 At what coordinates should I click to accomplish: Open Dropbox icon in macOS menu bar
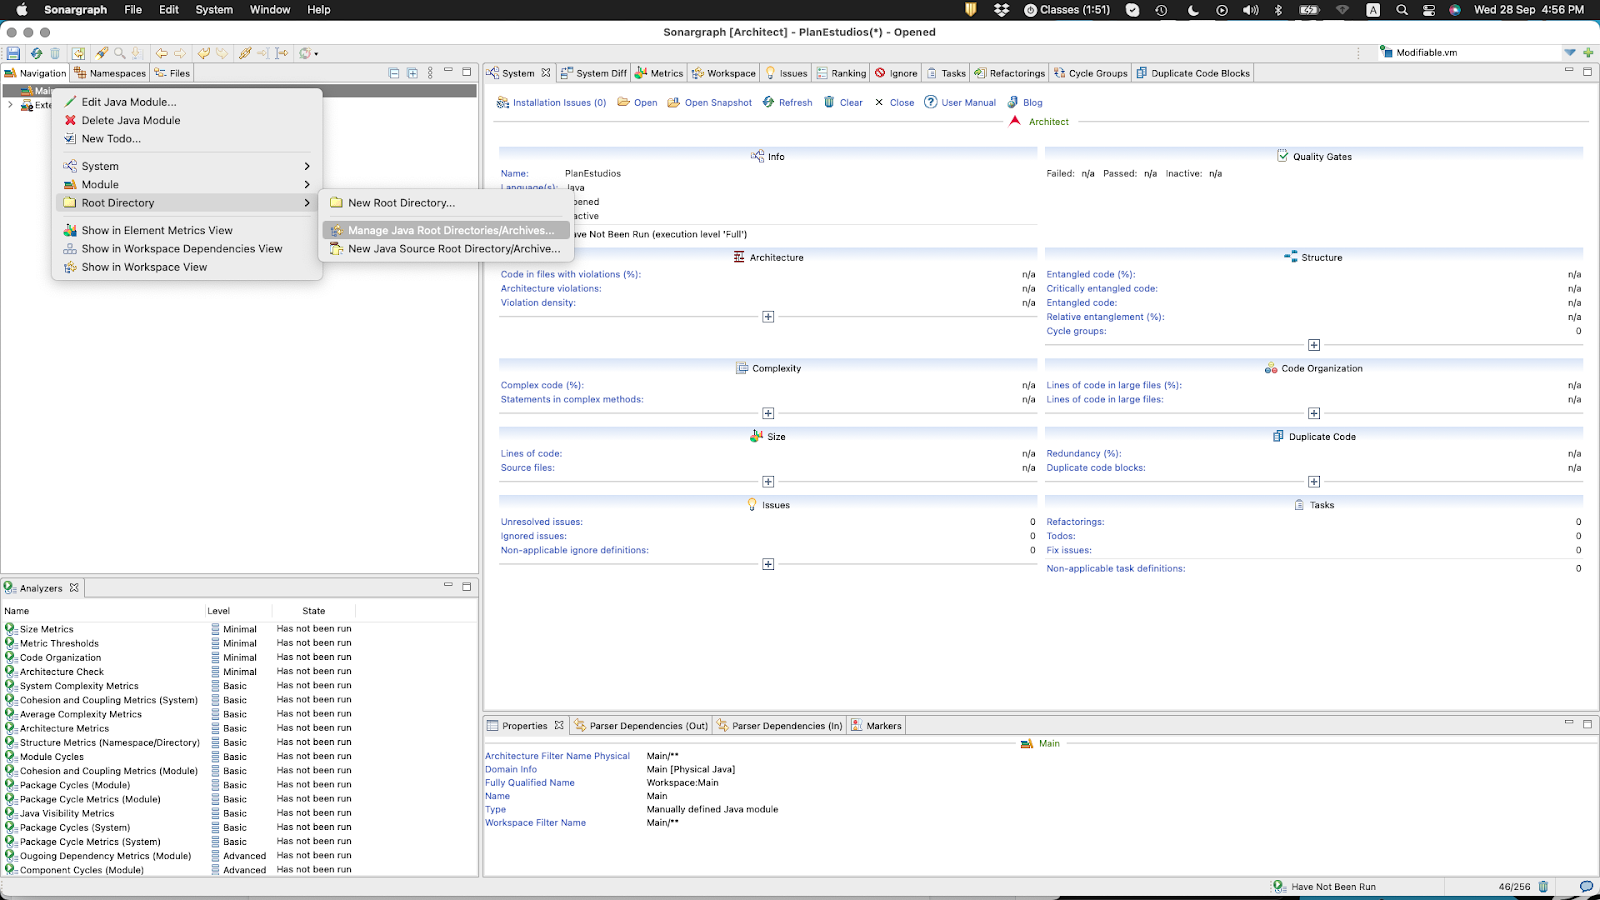(x=1001, y=10)
